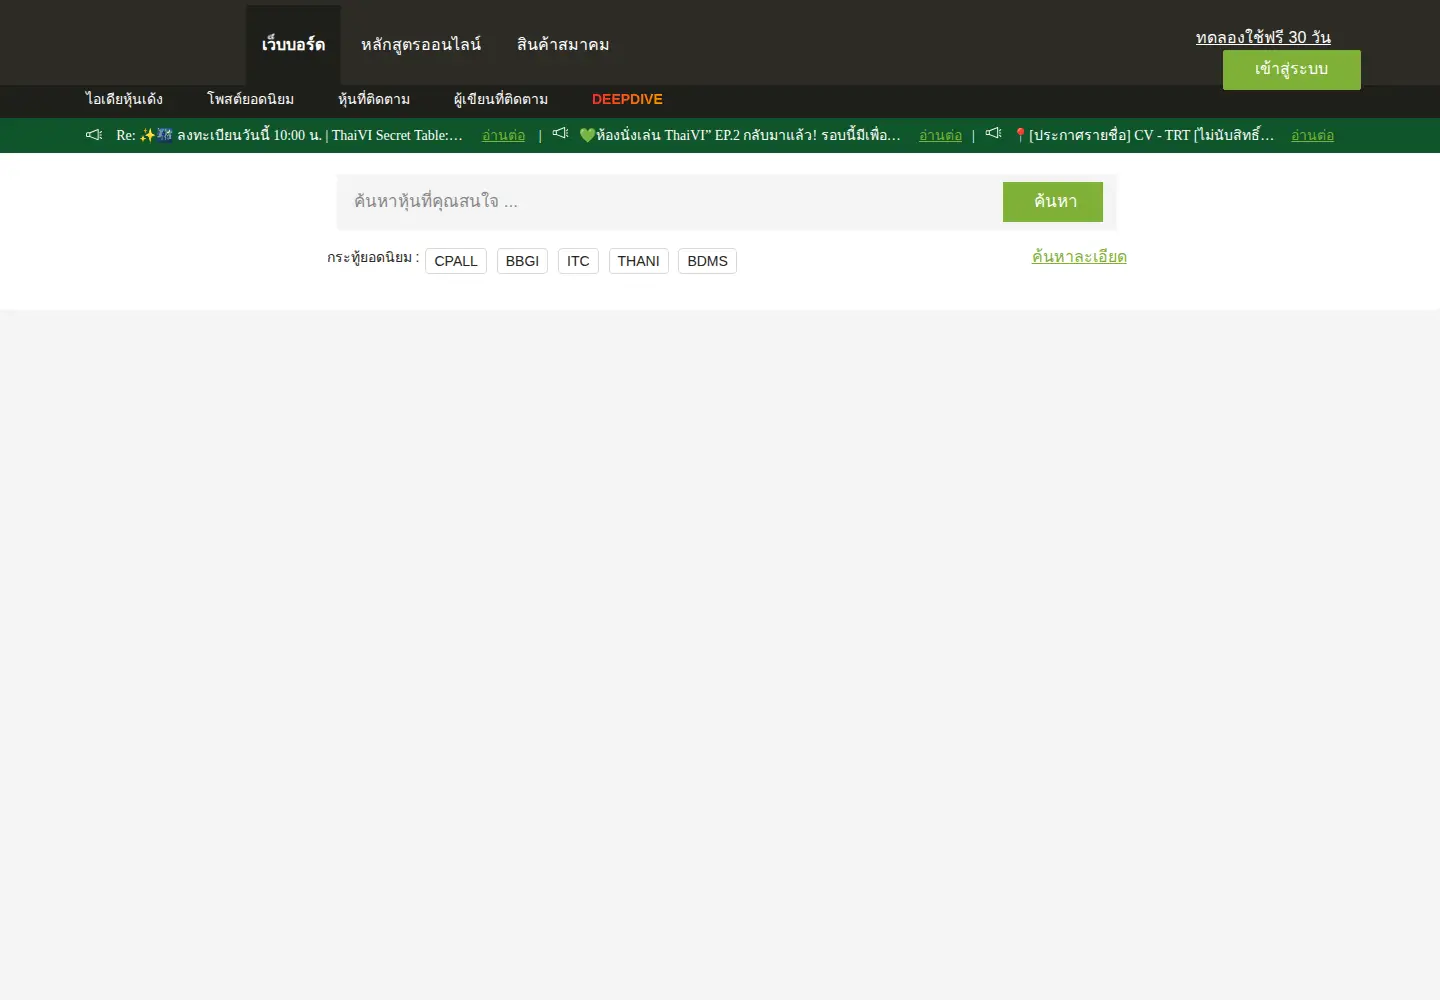1440x1000 pixels.
Task: Click the green ค้นหา search button
Action: (x=1053, y=202)
